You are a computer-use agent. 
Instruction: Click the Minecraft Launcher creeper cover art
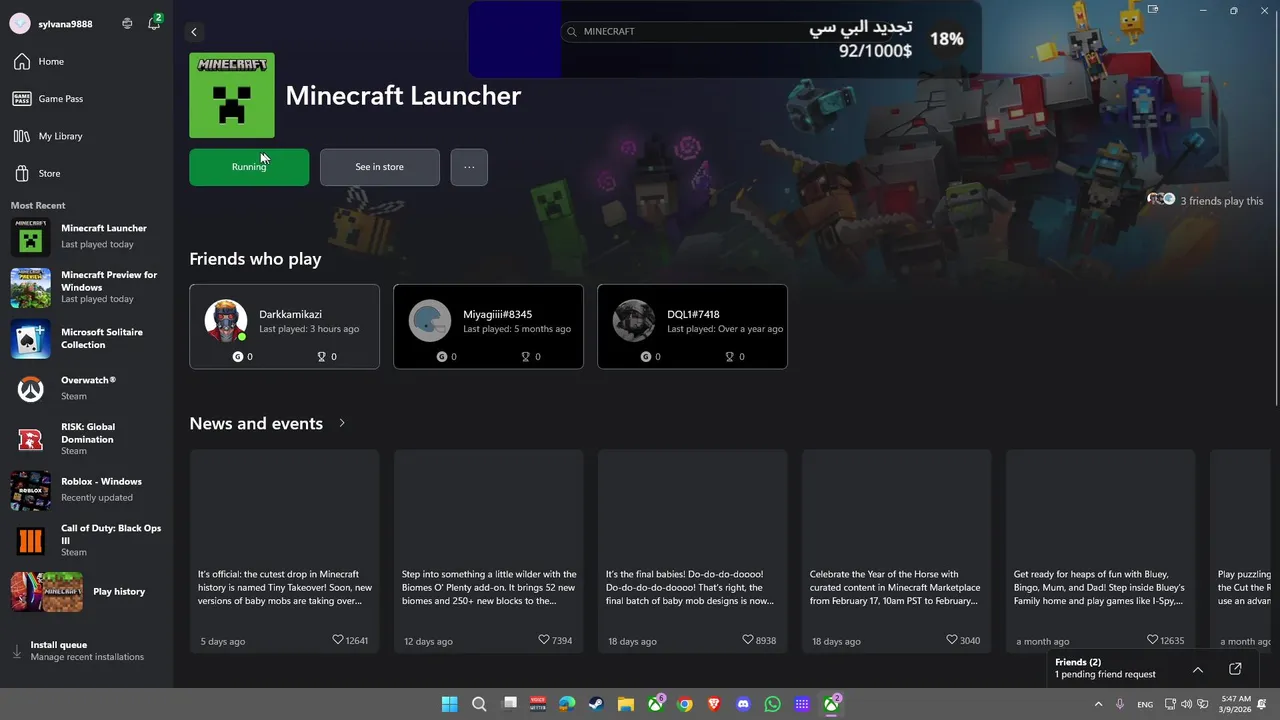[232, 95]
